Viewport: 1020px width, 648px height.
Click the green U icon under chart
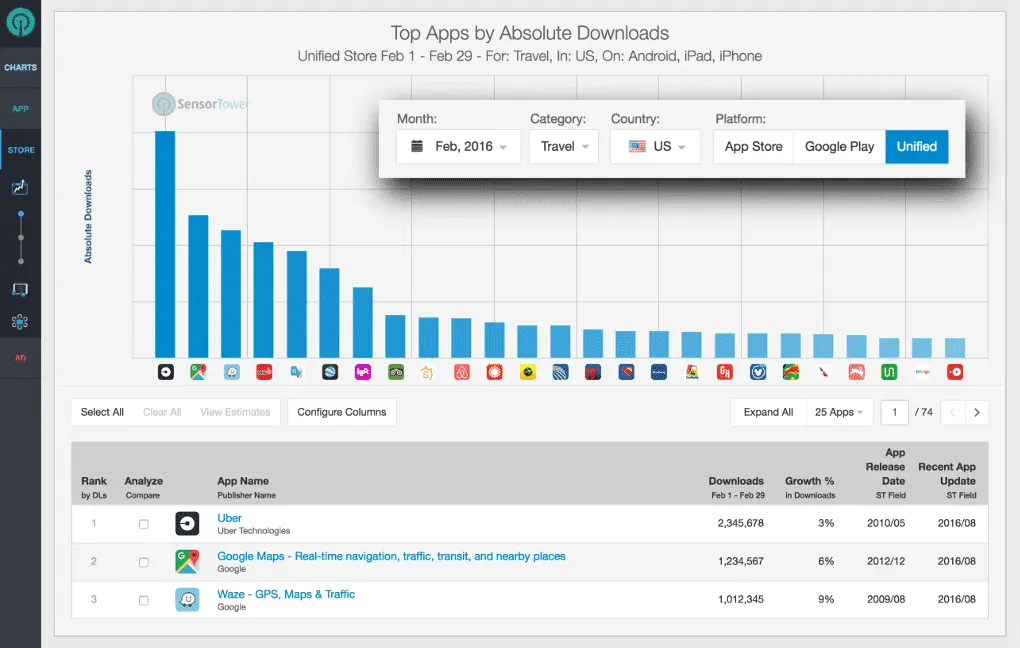(889, 372)
